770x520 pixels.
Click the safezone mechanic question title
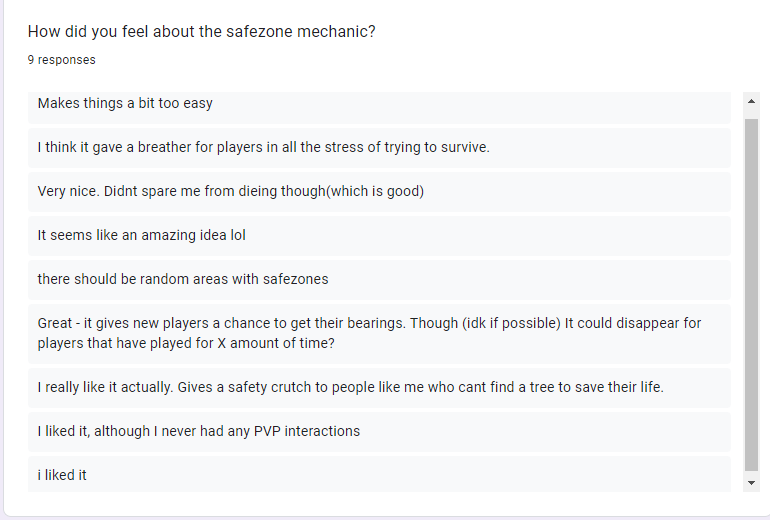pyautogui.click(x=201, y=31)
